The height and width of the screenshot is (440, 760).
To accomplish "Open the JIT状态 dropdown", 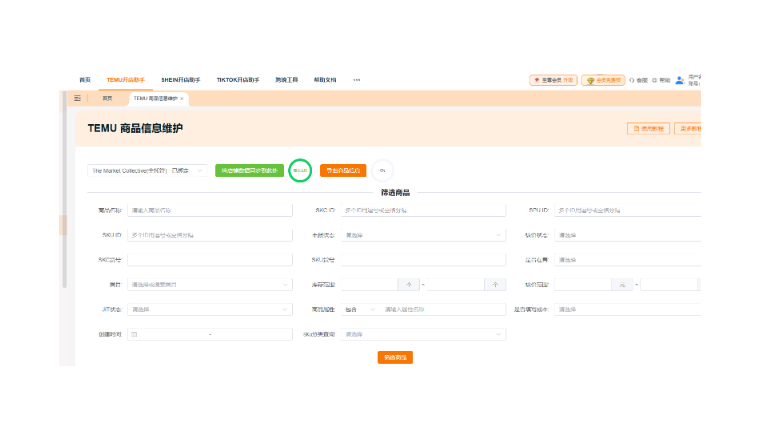I will pos(210,309).
